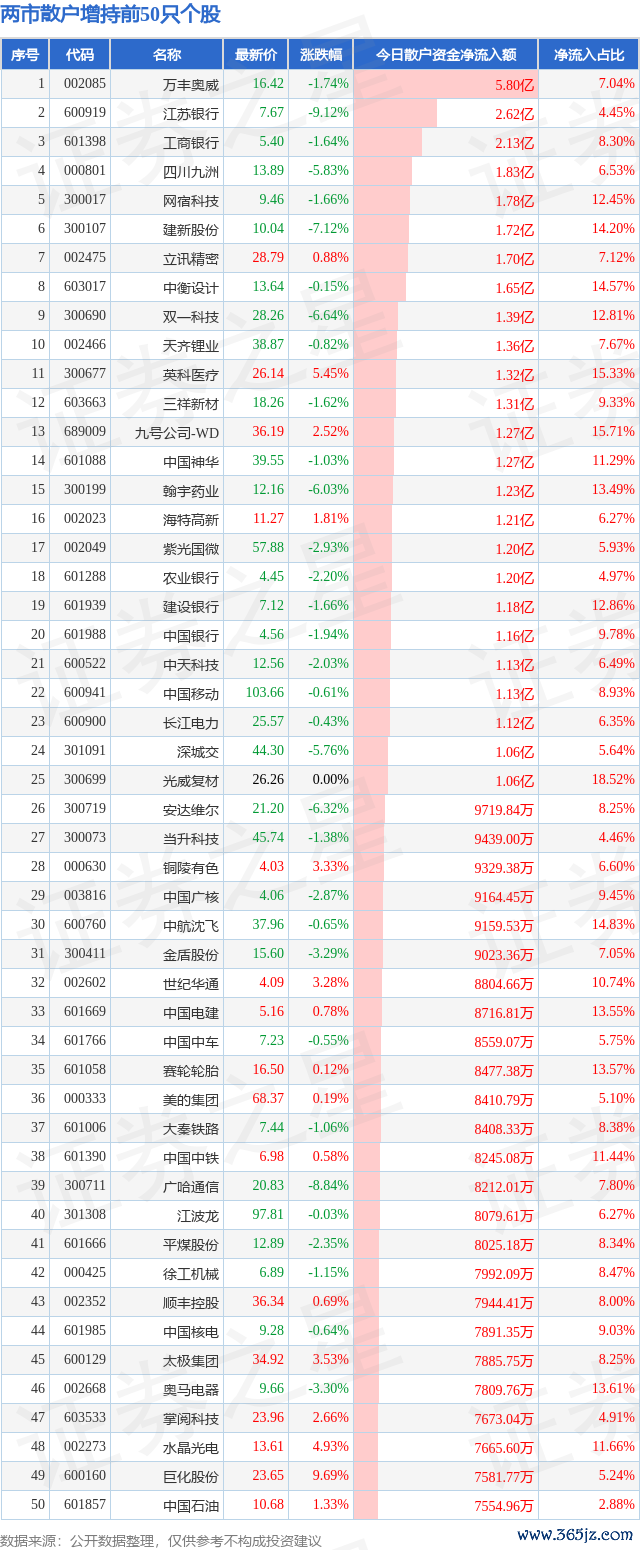
Task: Select stock name 徐工机械
Action: [190, 1273]
